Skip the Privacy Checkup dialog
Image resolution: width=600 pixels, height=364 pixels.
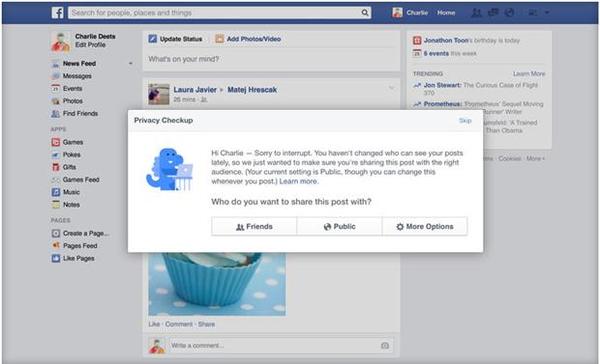tap(465, 121)
